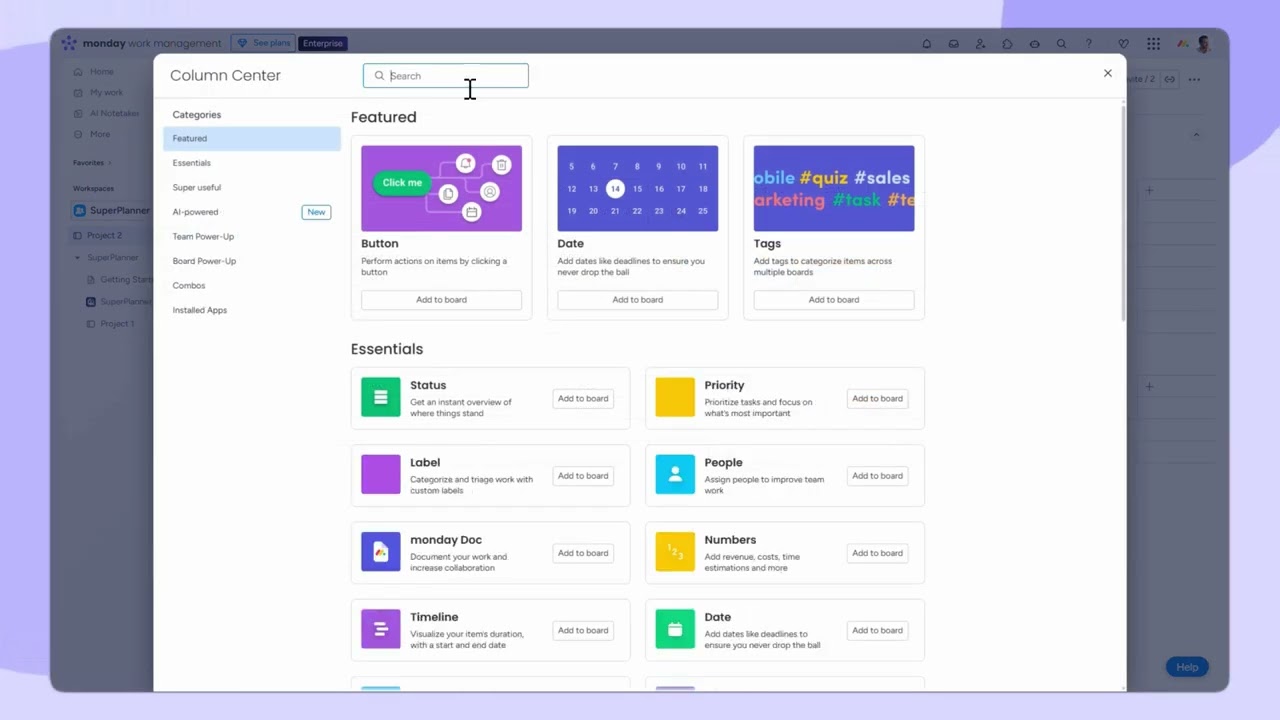Click the user avatar in the top bar
Screen dimensions: 1280x720
click(1204, 44)
